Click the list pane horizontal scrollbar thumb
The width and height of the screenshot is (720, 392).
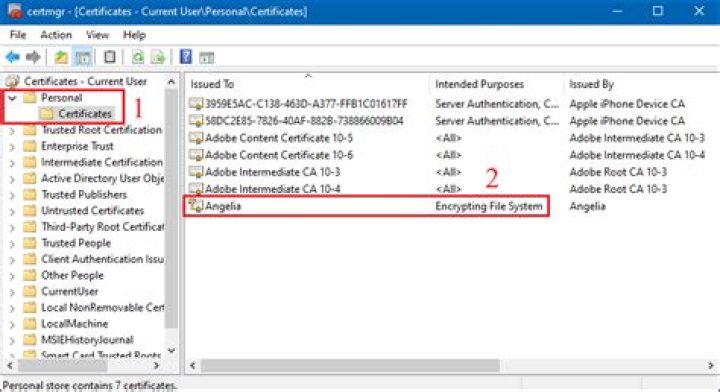(350, 366)
